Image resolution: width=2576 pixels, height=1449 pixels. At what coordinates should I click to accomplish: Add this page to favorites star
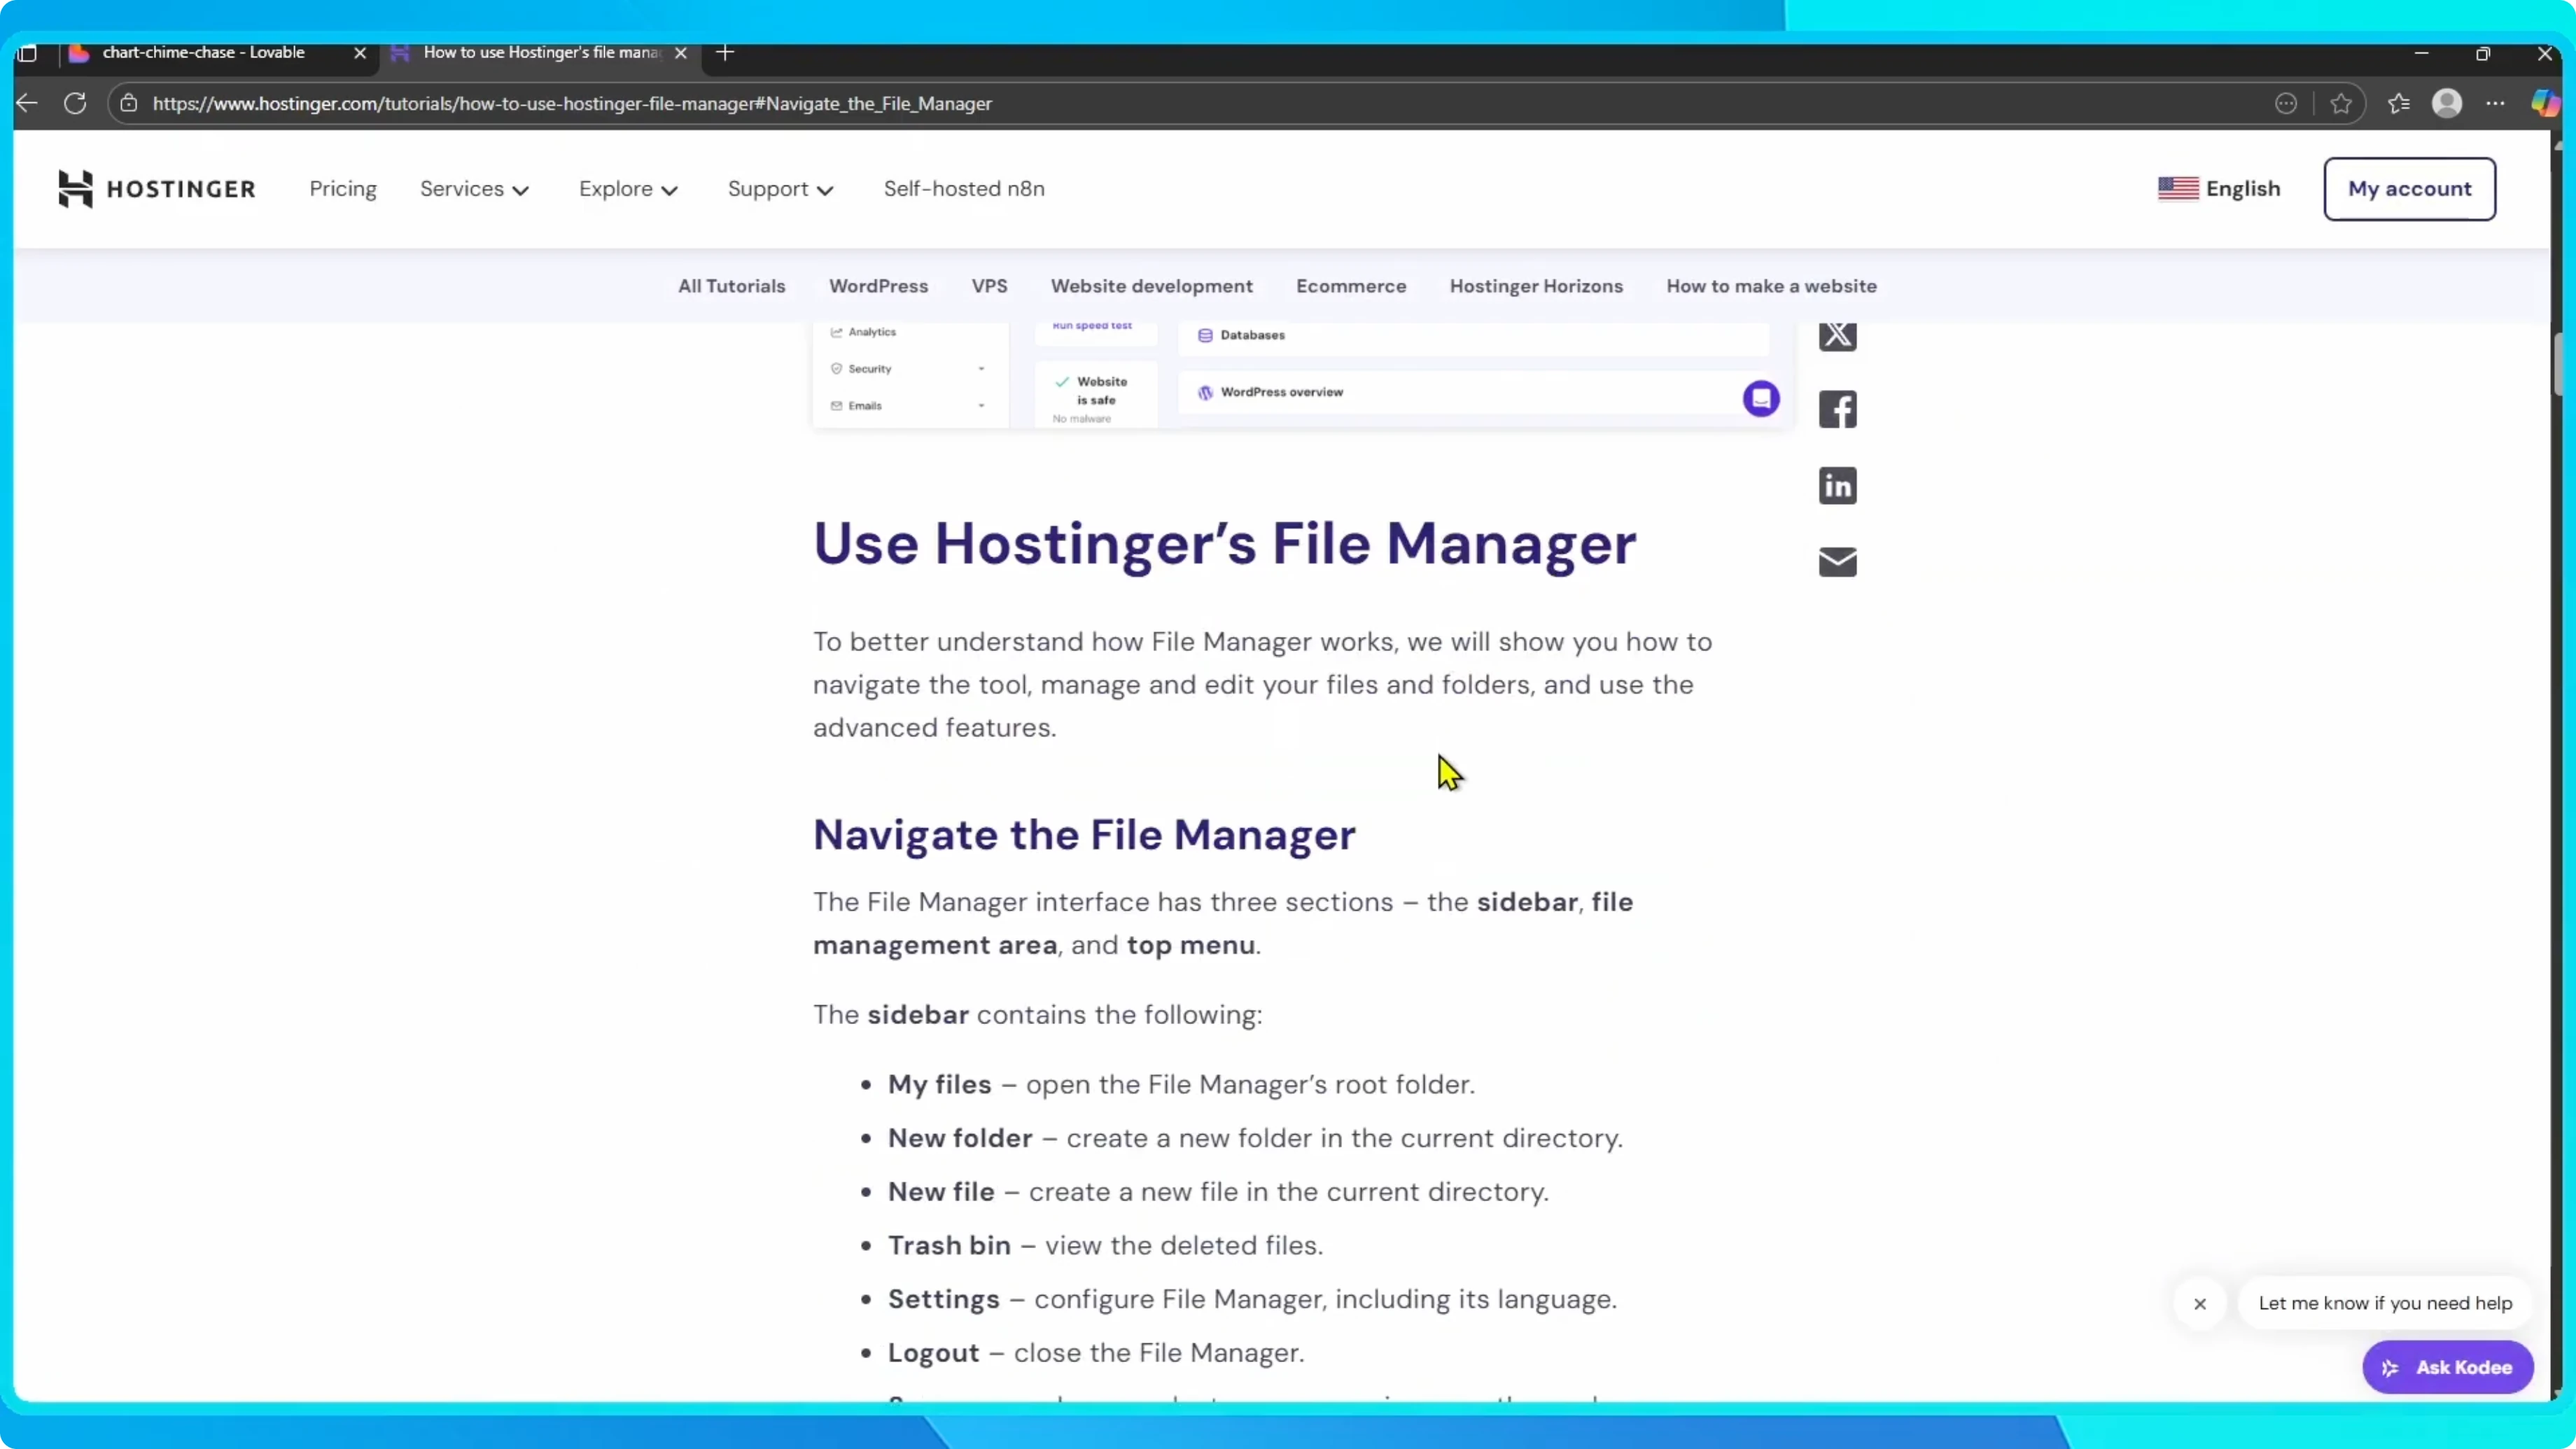coord(2340,103)
